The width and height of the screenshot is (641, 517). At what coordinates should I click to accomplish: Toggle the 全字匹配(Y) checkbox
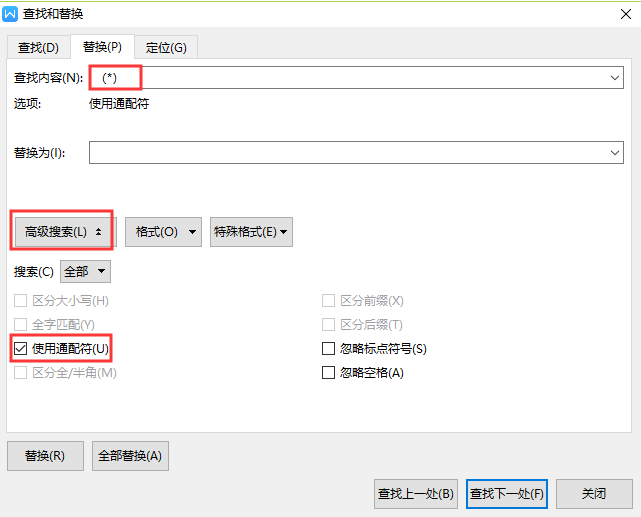click(x=20, y=325)
